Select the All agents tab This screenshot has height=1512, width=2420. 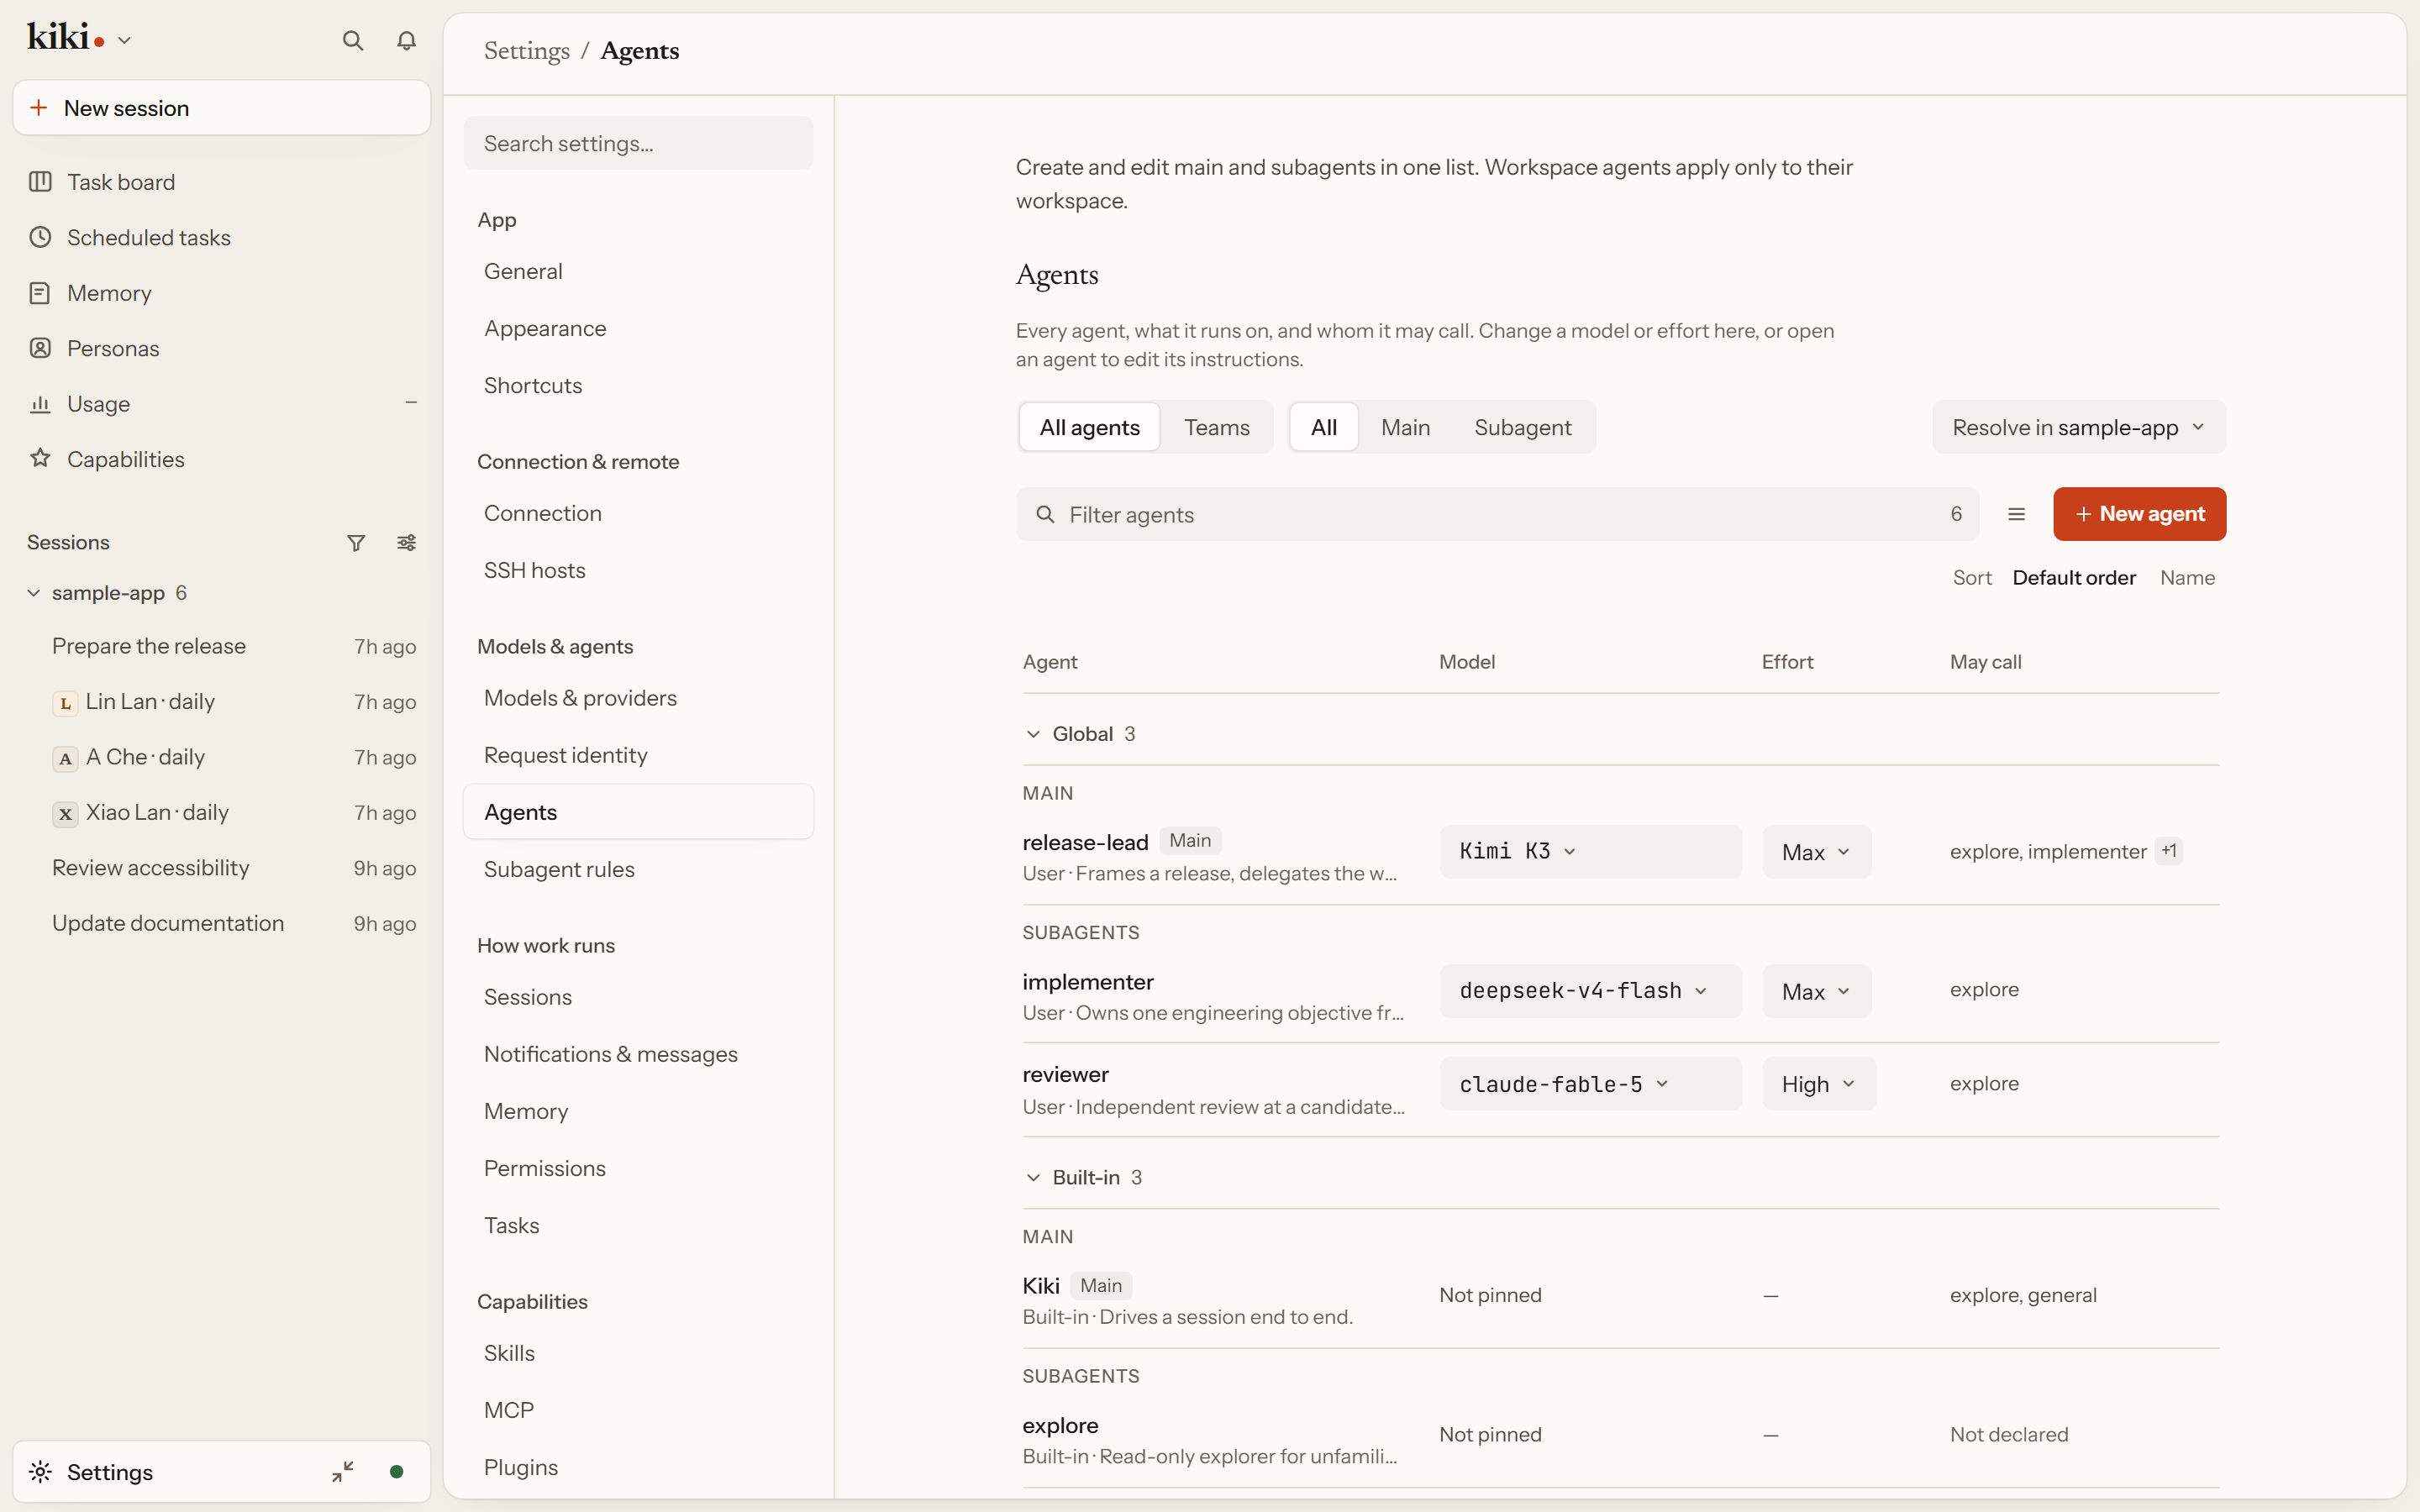pyautogui.click(x=1089, y=427)
